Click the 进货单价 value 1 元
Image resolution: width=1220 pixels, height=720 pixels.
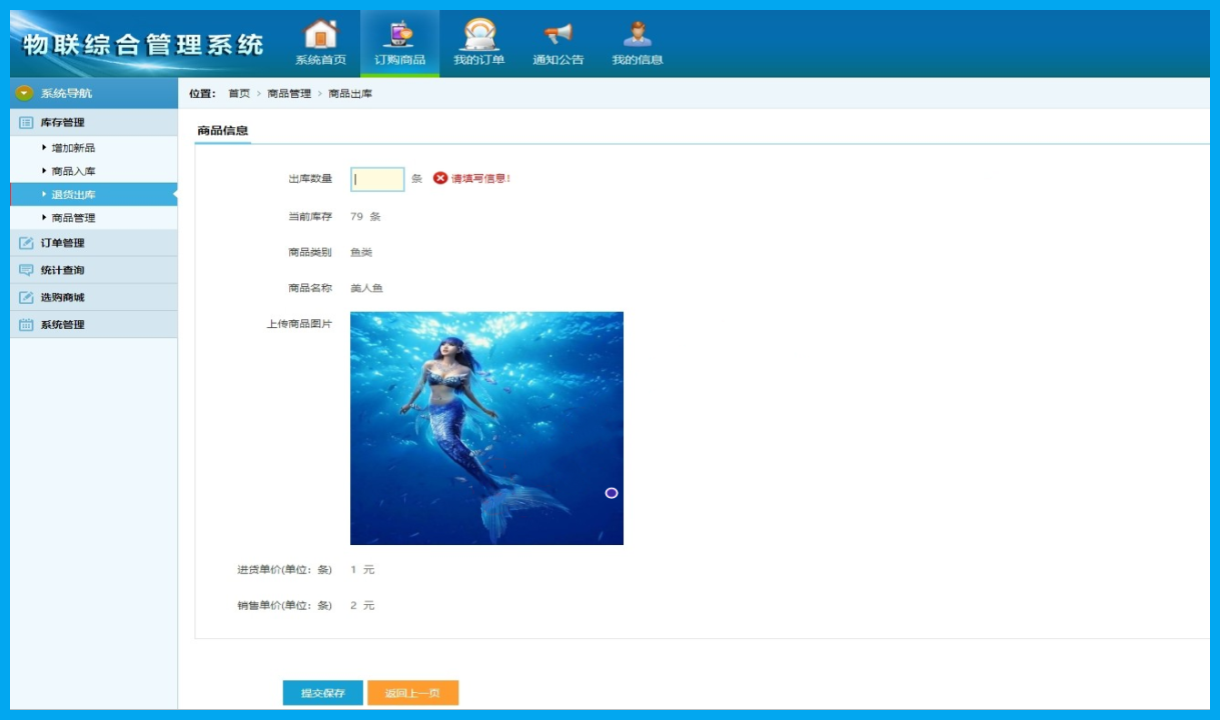pos(362,569)
